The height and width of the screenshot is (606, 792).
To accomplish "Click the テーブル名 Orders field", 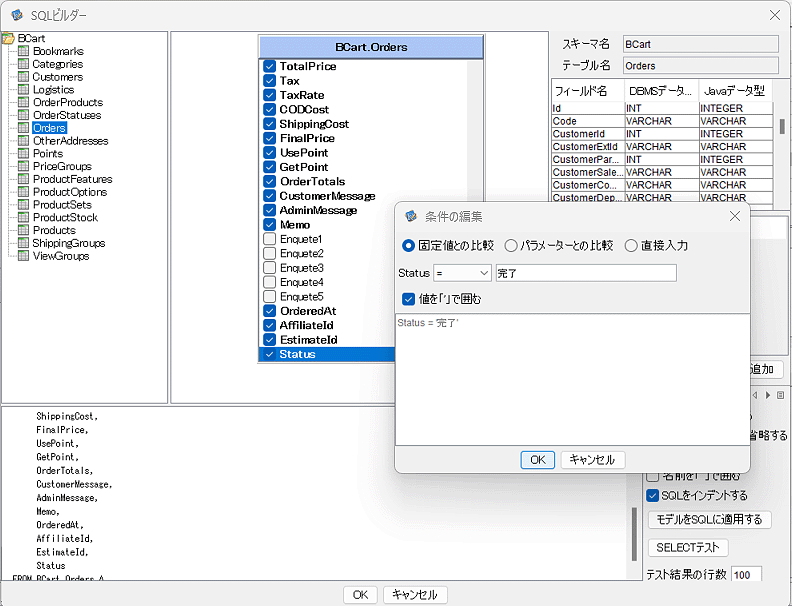I will tap(700, 66).
